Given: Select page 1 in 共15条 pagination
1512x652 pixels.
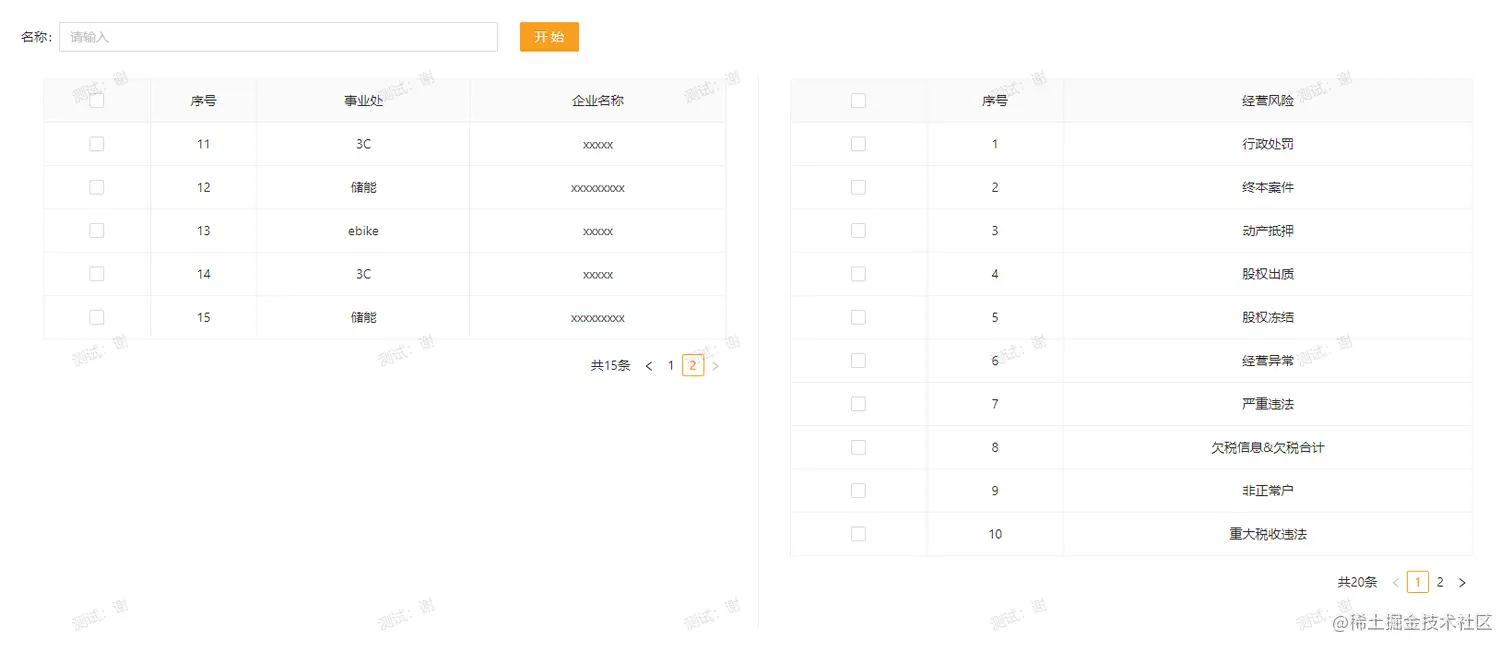Looking at the screenshot, I should (x=671, y=366).
